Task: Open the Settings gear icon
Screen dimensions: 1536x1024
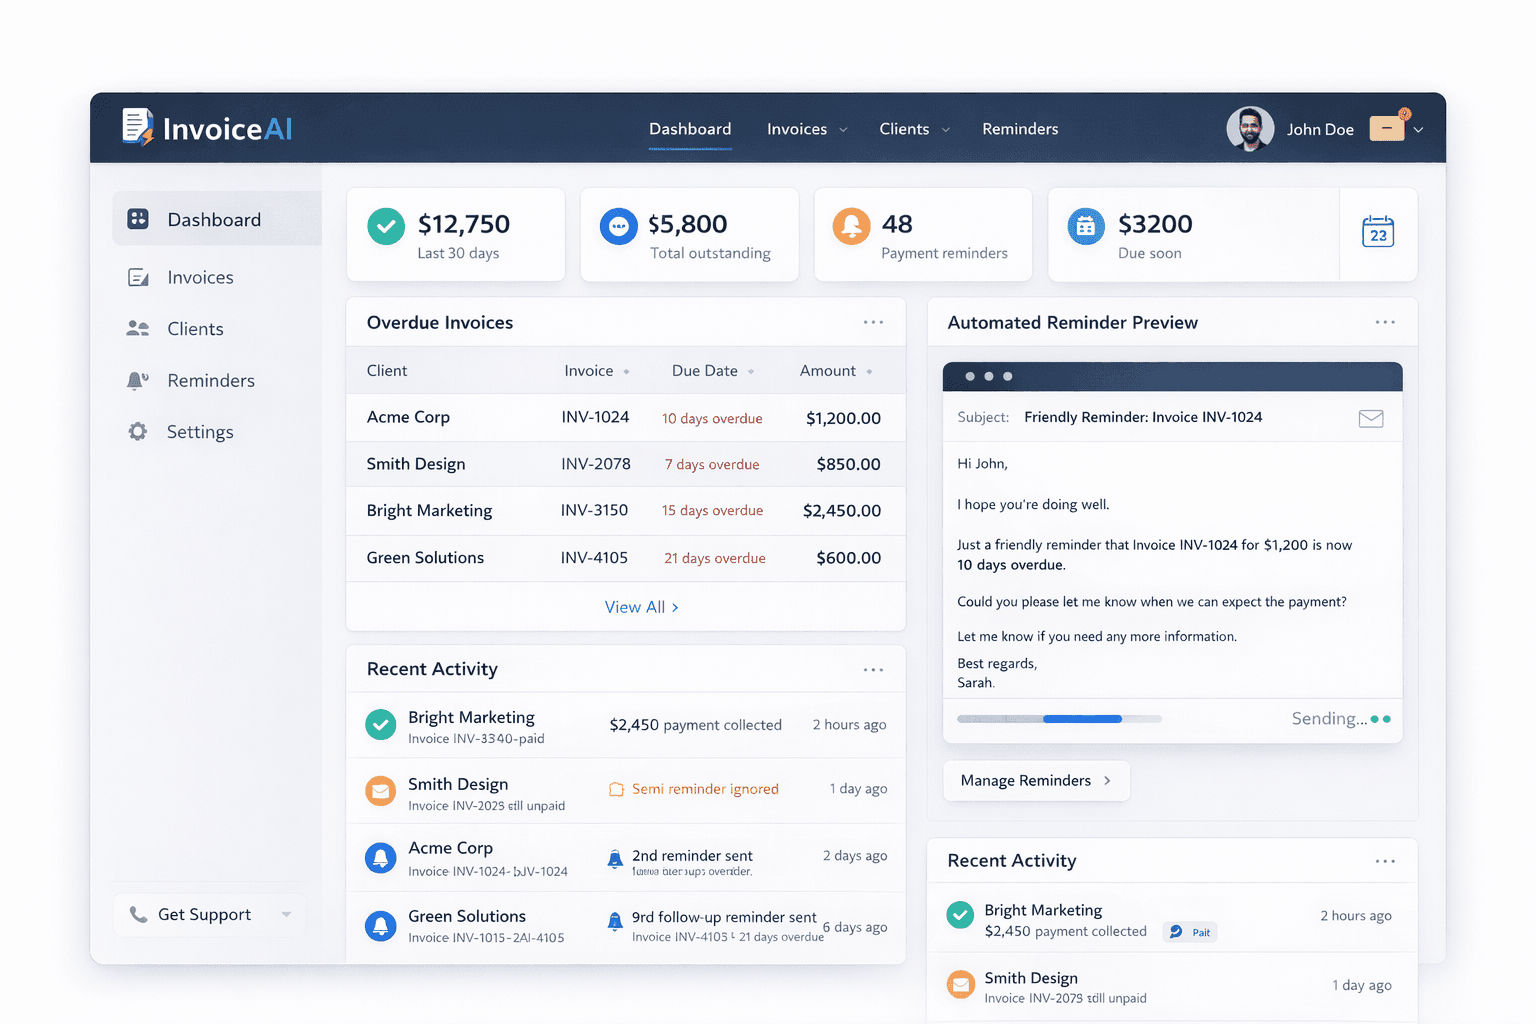Action: tap(137, 431)
